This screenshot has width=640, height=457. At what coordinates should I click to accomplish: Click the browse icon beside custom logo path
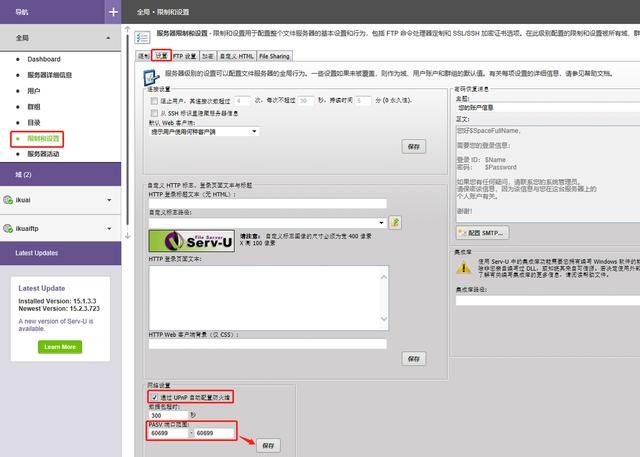[395, 222]
